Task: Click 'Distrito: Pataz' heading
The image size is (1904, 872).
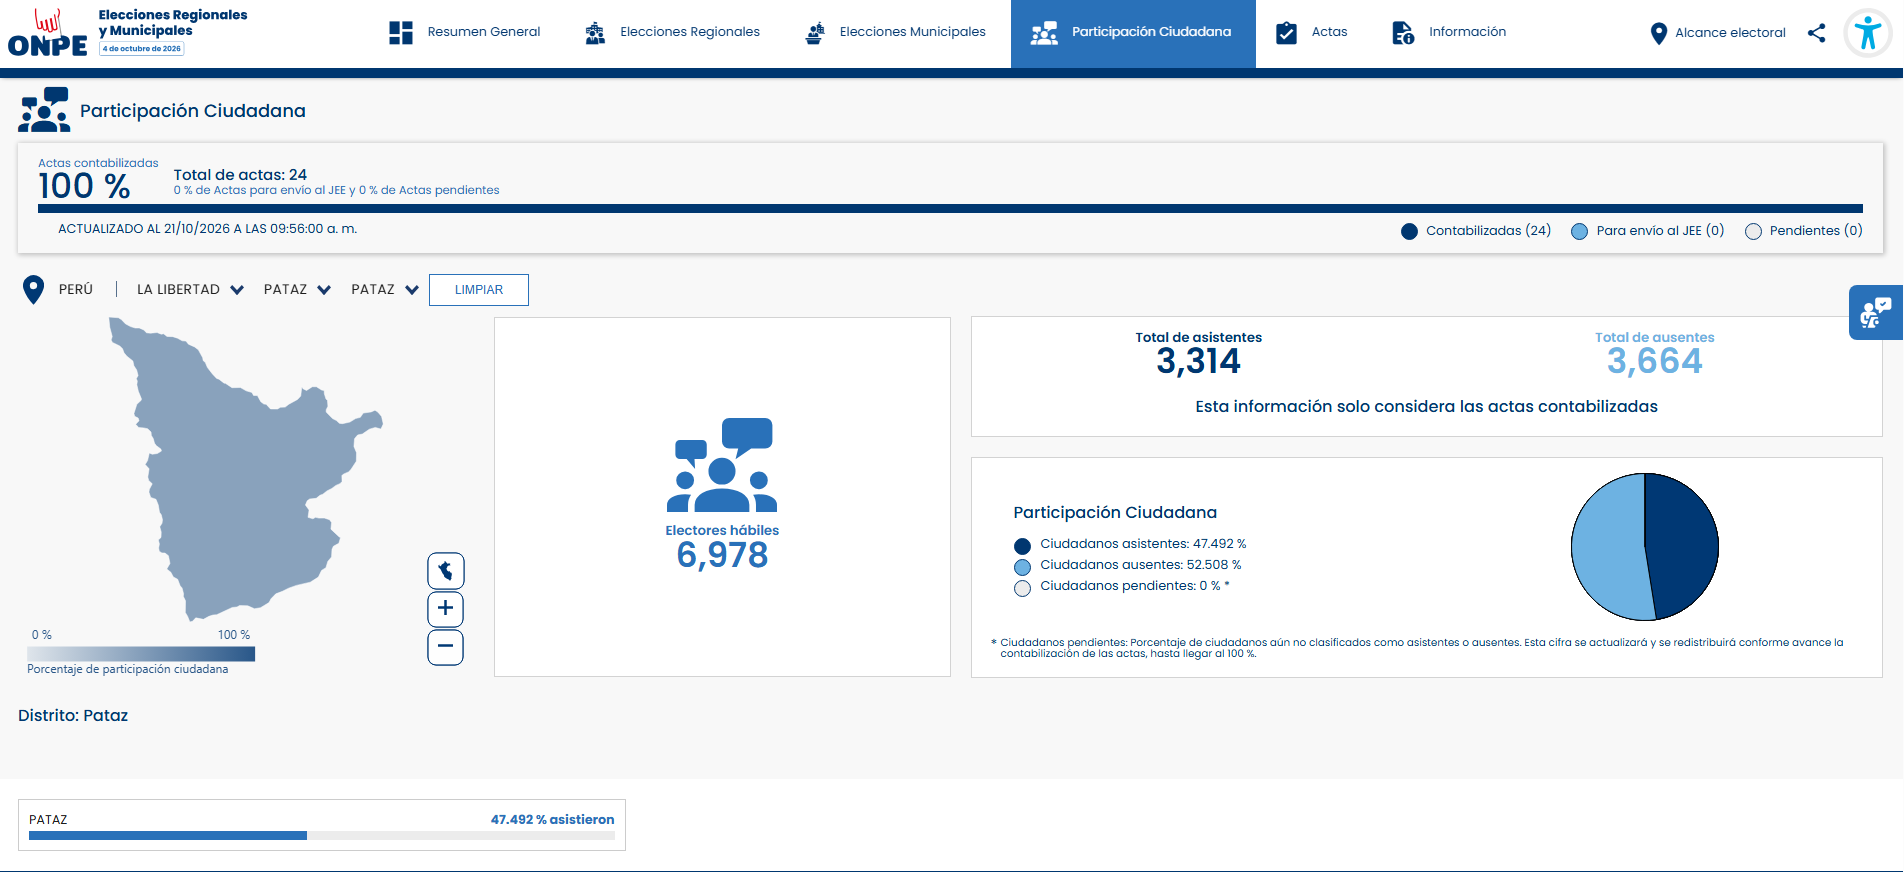Action: pos(73,715)
